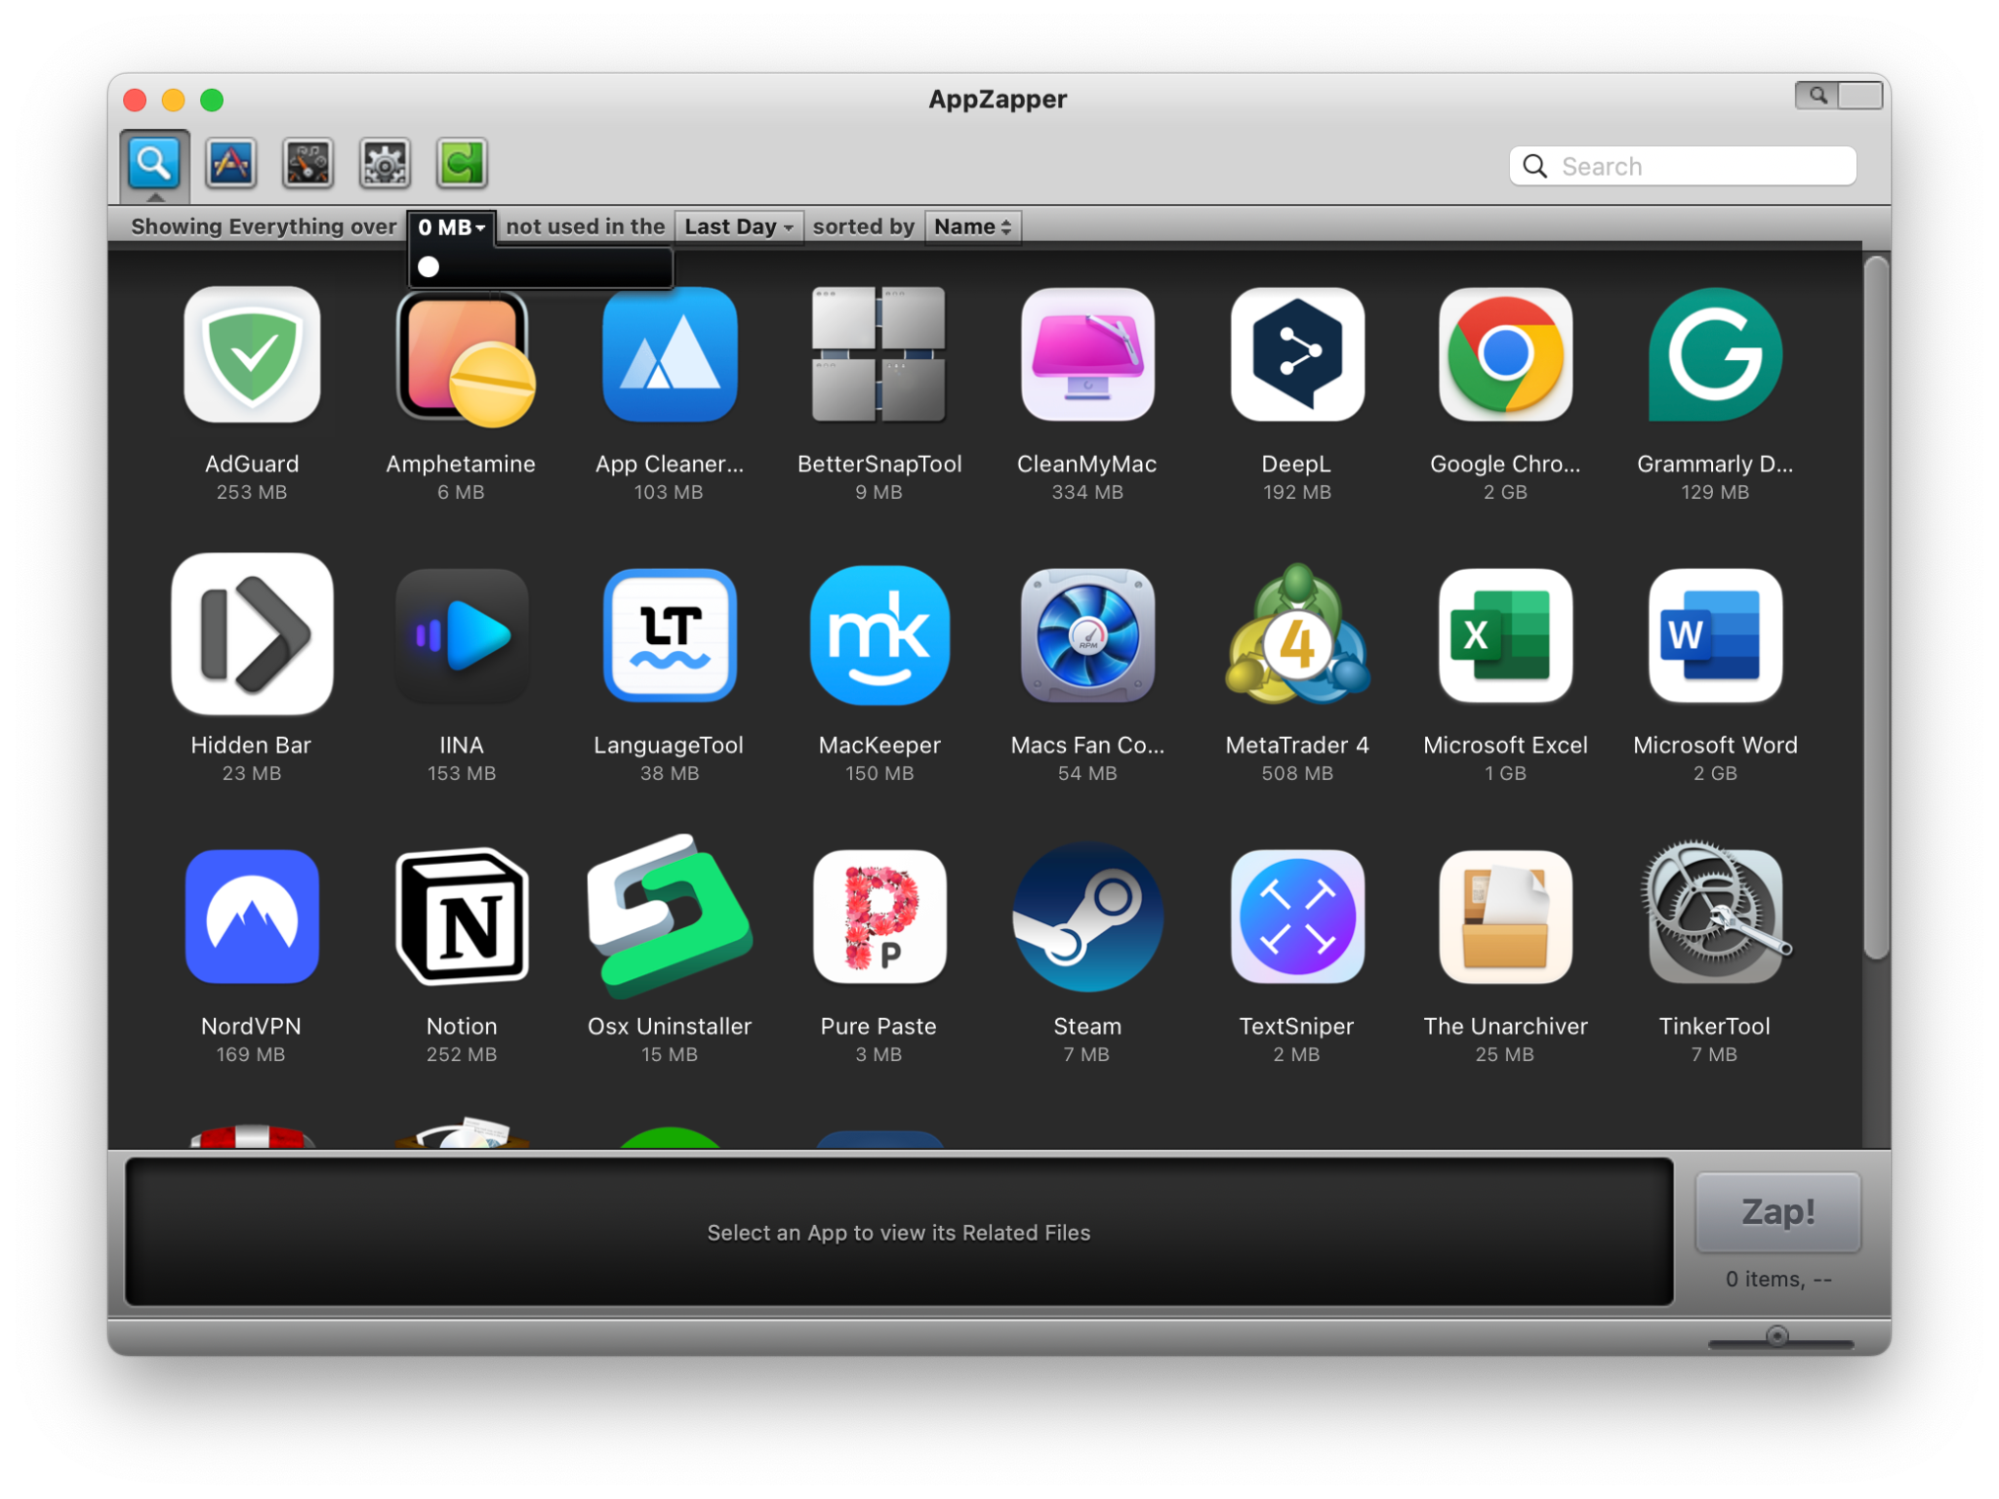Select the NordVPN app icon
This screenshot has width=1999, height=1499.
point(252,915)
